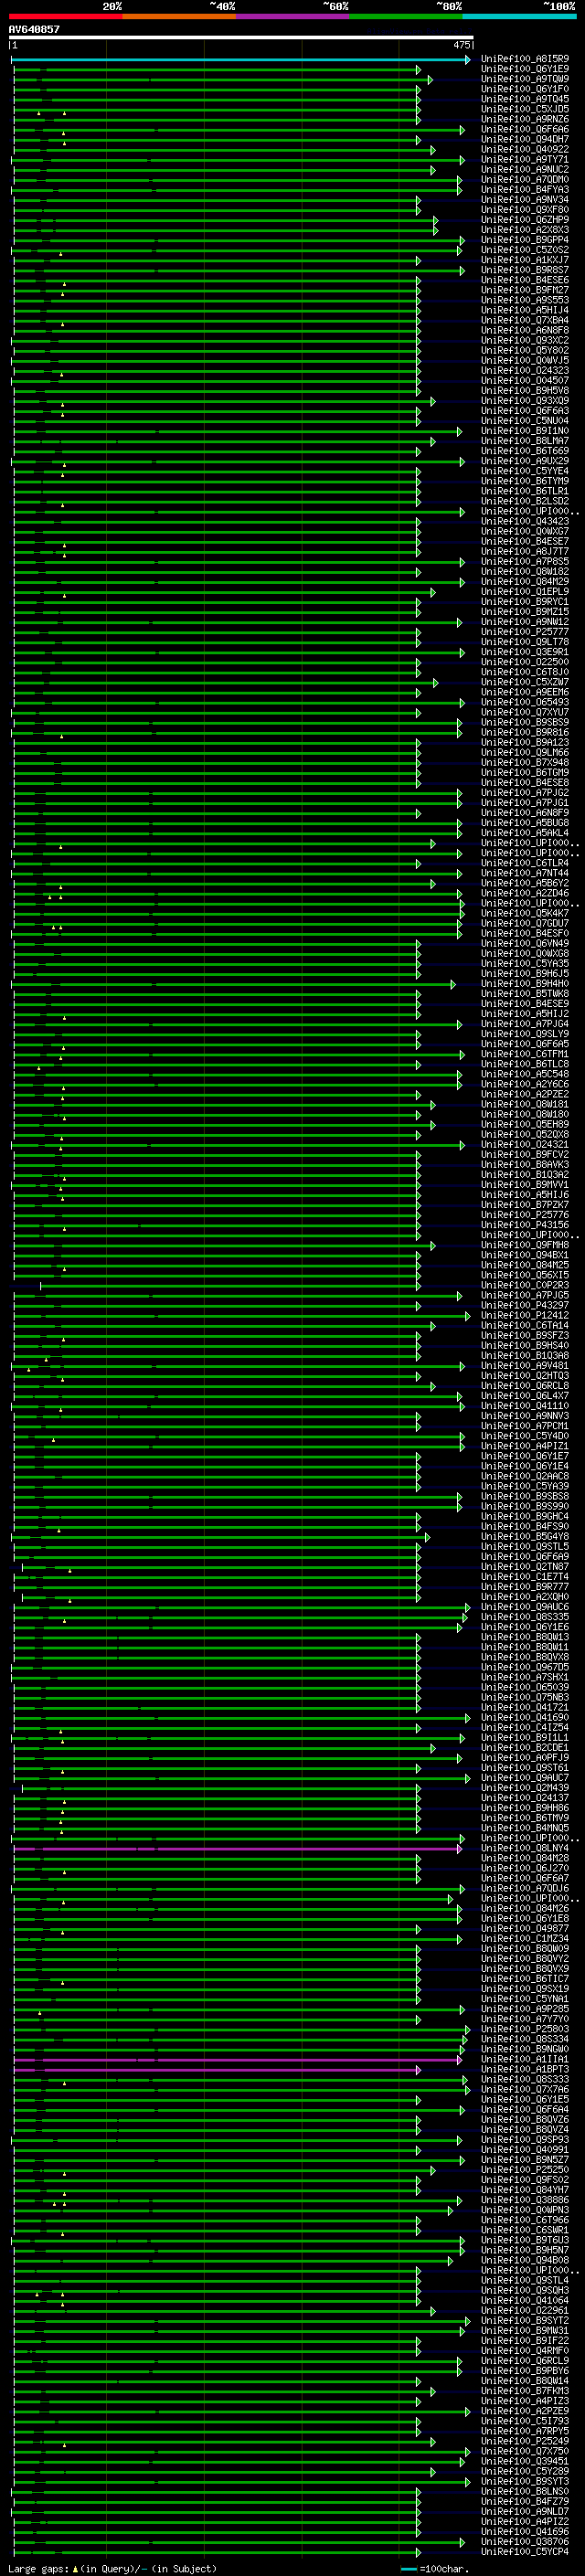Click the 475 end position on ruler
Viewport: 585px width, 2576px height.
(x=462, y=45)
